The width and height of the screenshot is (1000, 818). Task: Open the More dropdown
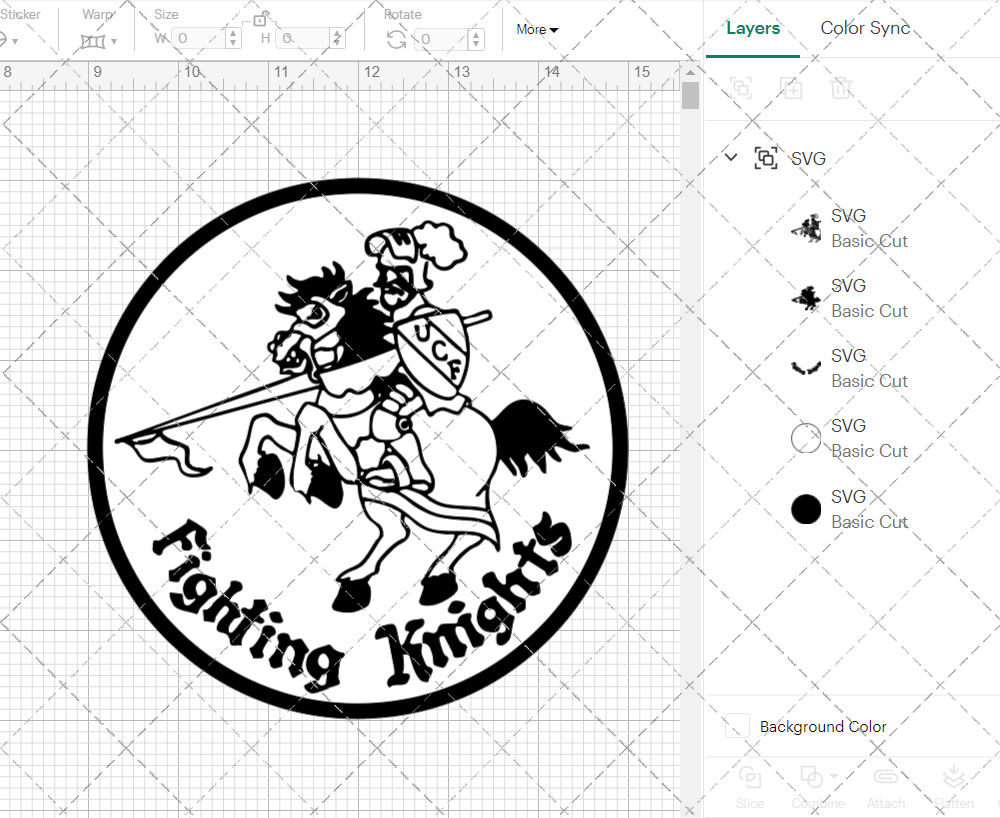click(x=536, y=30)
